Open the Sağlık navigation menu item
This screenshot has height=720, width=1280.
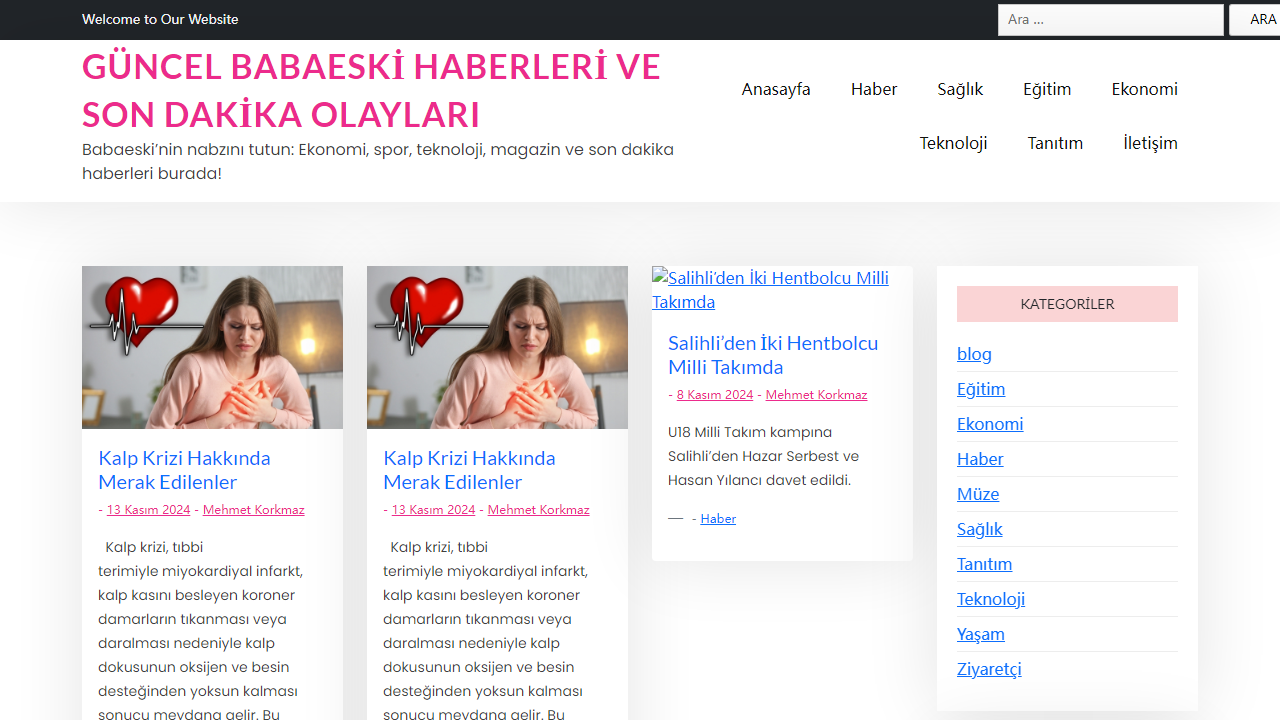click(x=960, y=89)
